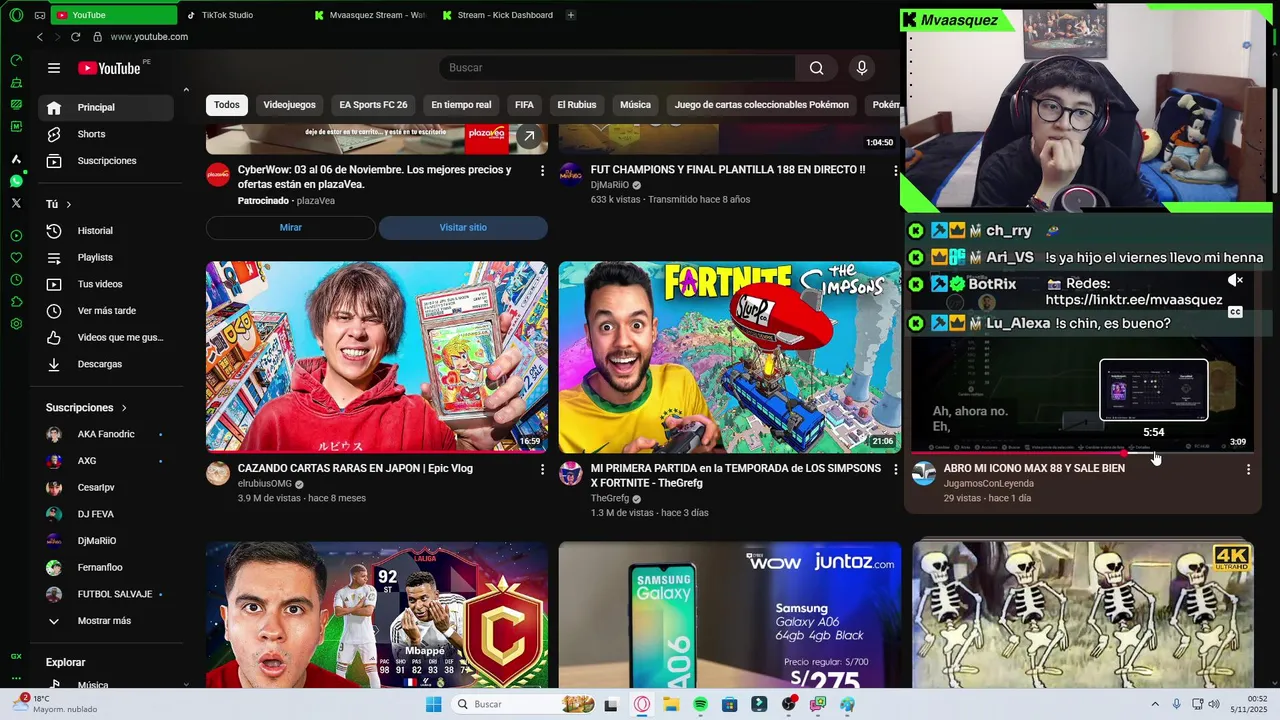Click the search magnifier button
1280x720 pixels.
tap(817, 68)
